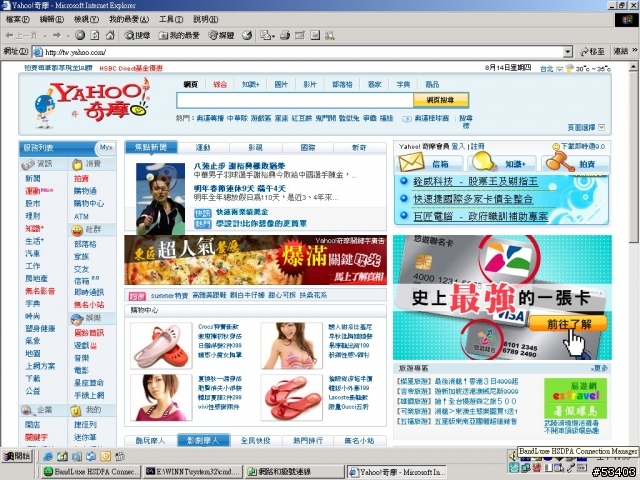640x480 pixels.
Task: Switch to the 全民快投 tab
Action: [255, 440]
